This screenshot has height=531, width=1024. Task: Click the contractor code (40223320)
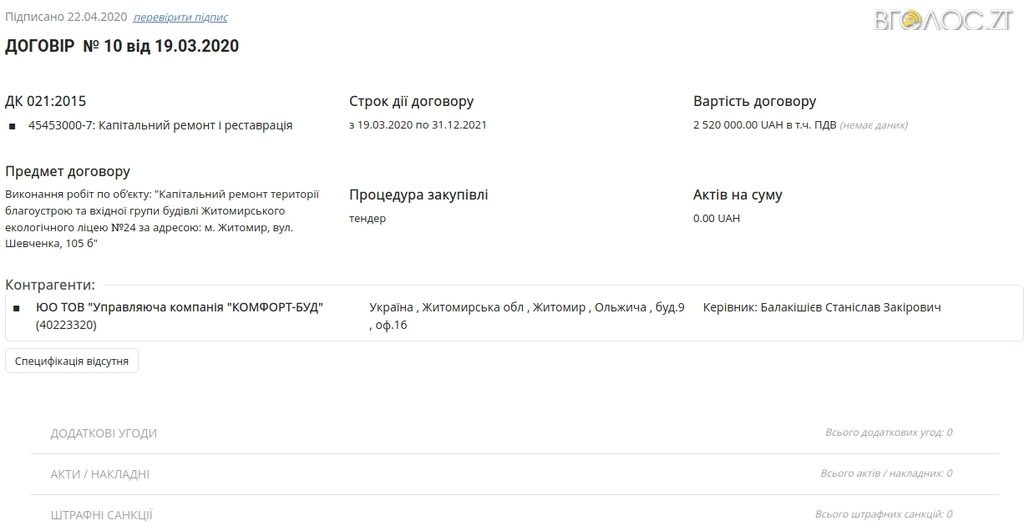(x=67, y=325)
